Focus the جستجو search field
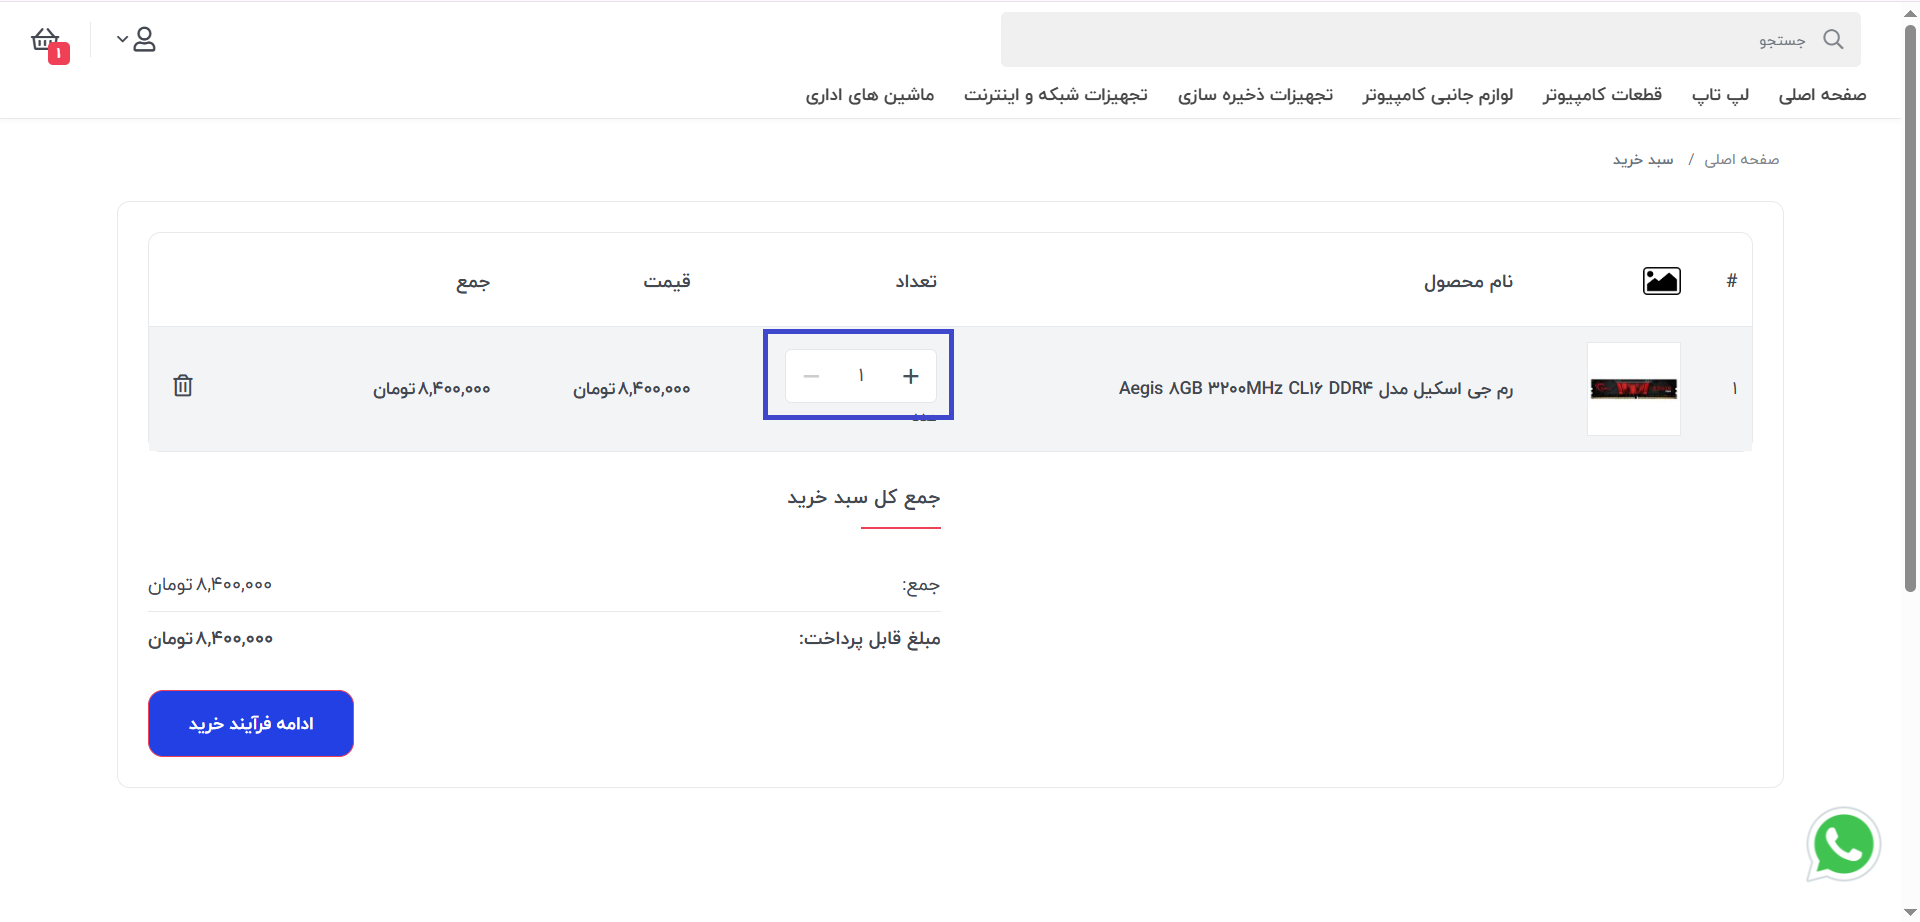Viewport: 1920px width, 922px height. (1430, 40)
